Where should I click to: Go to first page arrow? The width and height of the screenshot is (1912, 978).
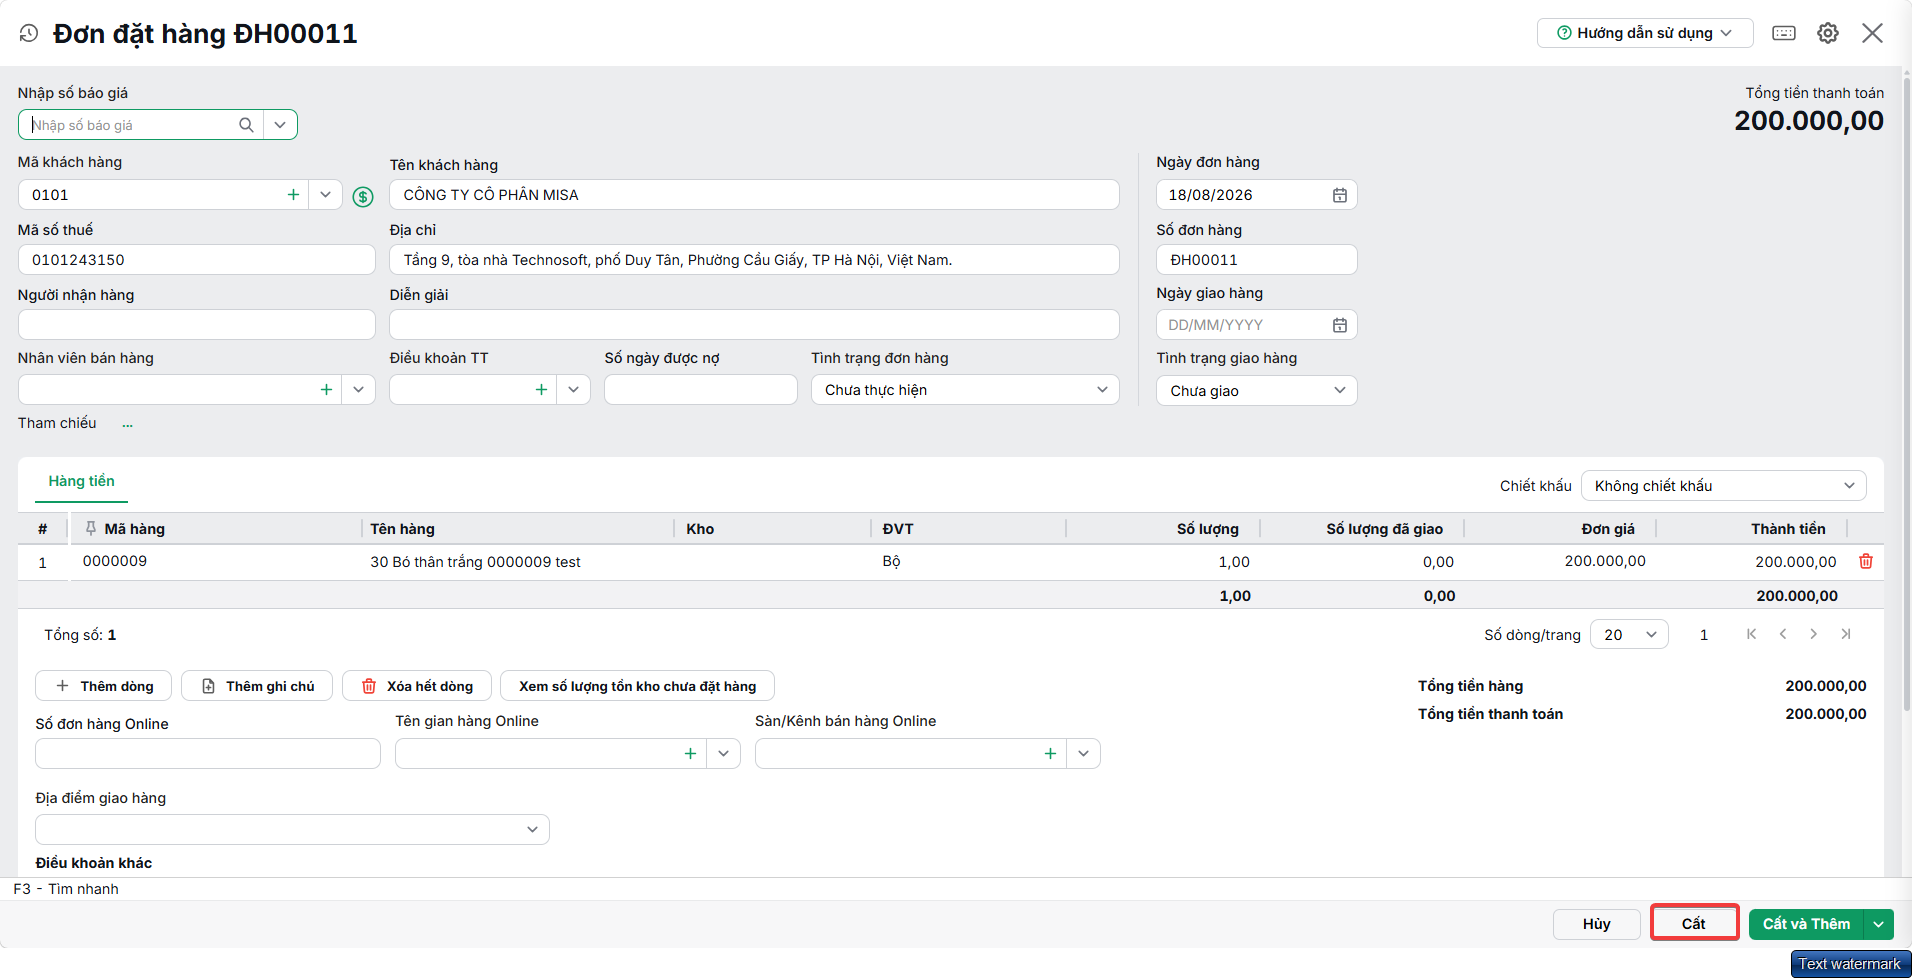[1751, 634]
